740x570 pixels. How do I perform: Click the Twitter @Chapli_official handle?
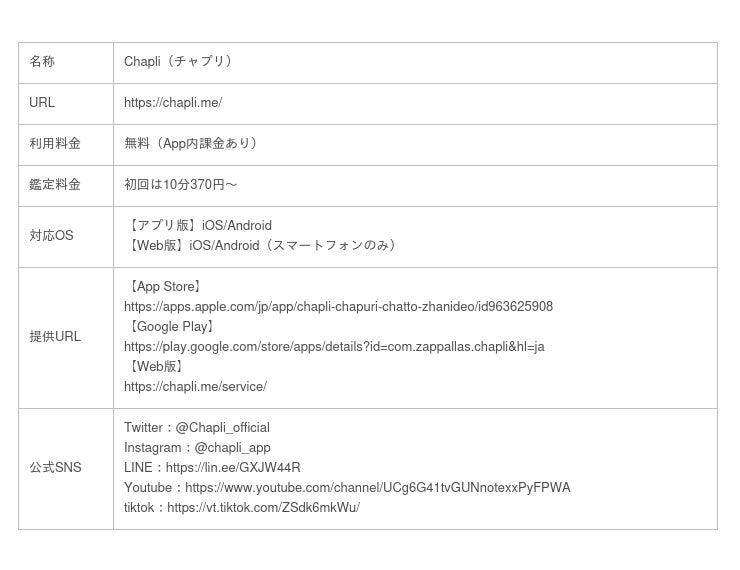pyautogui.click(x=222, y=428)
